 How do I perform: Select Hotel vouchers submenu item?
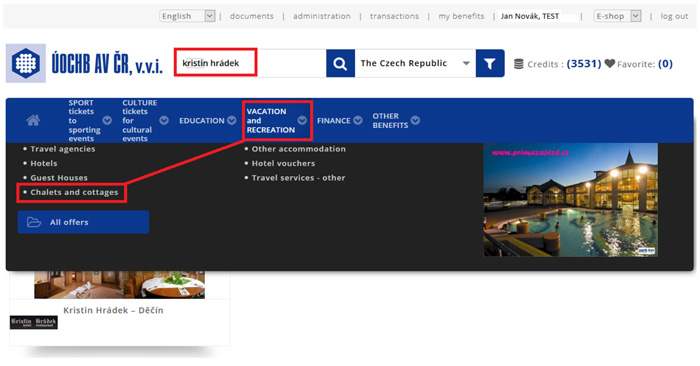coord(283,163)
